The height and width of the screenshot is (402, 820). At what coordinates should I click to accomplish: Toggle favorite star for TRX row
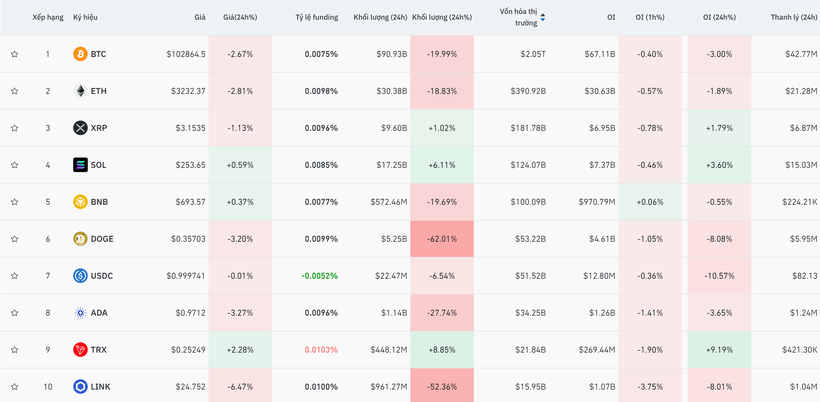pyautogui.click(x=15, y=350)
